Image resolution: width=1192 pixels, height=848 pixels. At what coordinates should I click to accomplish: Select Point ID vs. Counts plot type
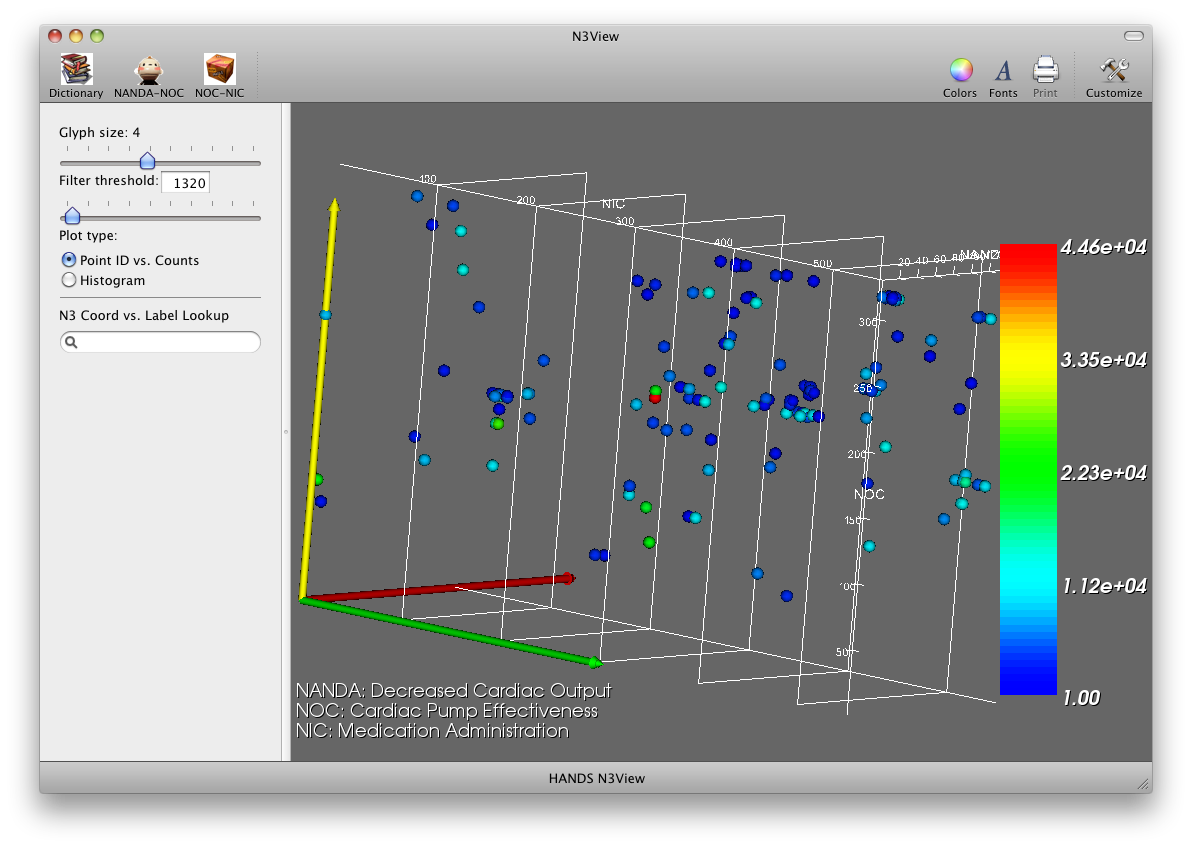69,260
